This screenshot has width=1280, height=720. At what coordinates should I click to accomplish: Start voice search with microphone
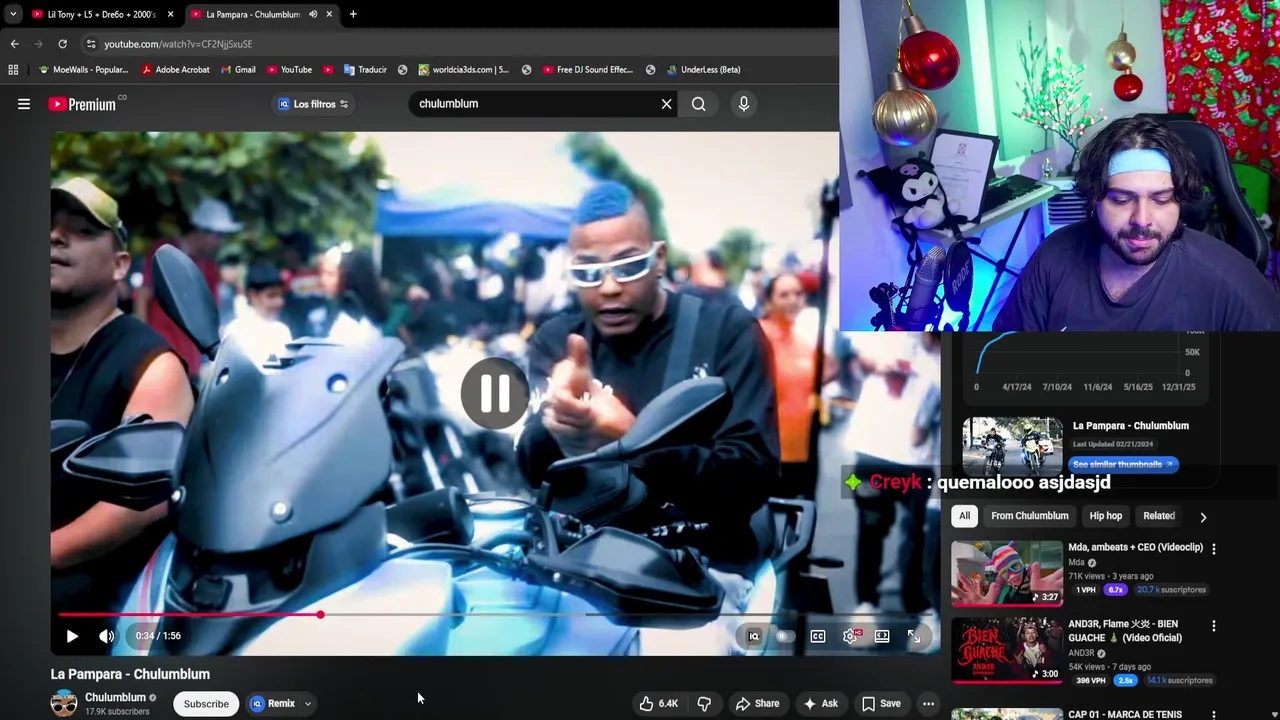(743, 104)
